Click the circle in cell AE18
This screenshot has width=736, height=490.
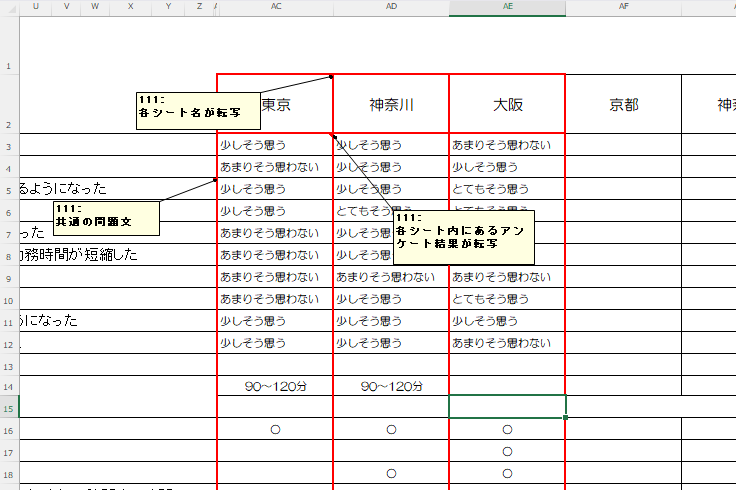click(507, 474)
